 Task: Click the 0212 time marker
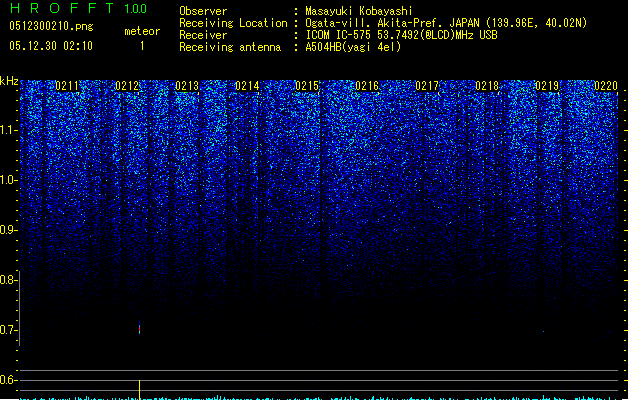click(x=127, y=86)
